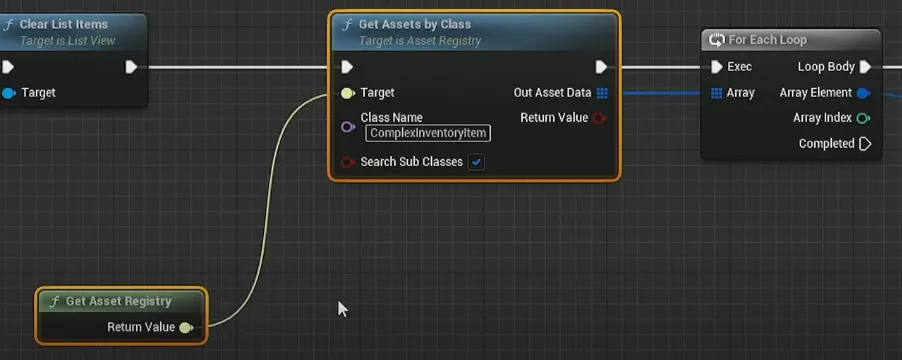
Task: Click the 'Target is Asset Registry' subtitle text
Action: 420,41
